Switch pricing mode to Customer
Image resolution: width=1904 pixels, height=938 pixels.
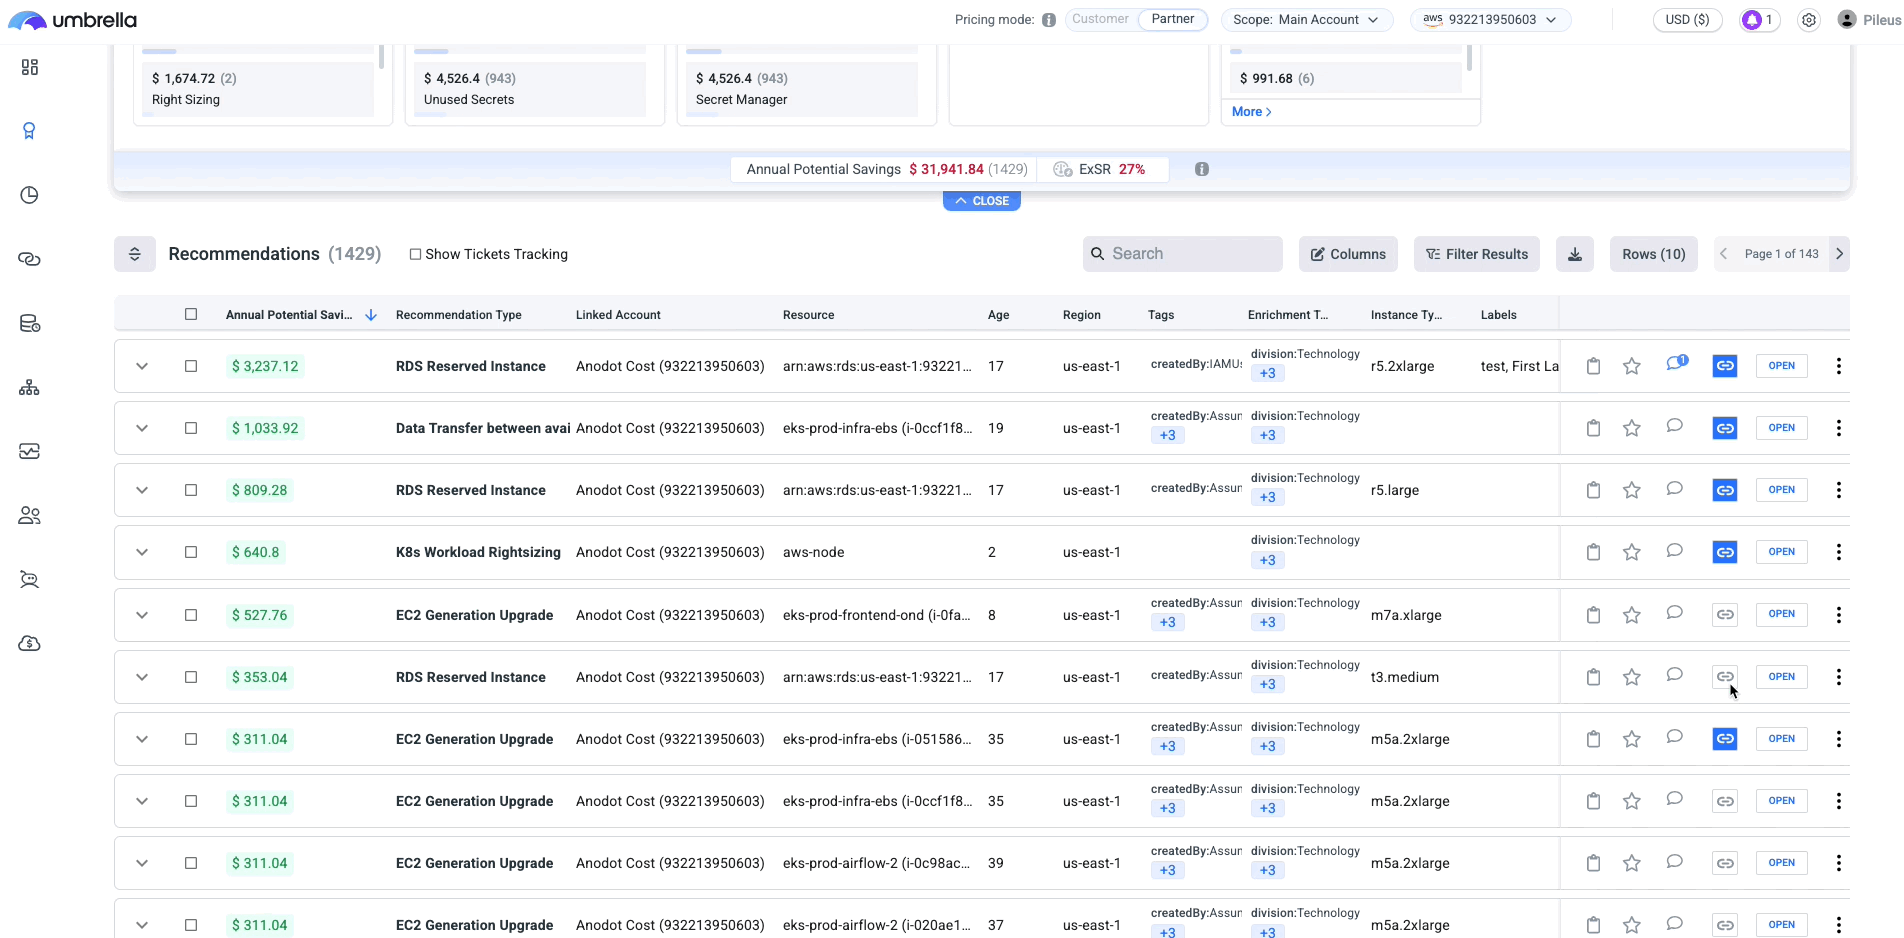pyautogui.click(x=1100, y=19)
